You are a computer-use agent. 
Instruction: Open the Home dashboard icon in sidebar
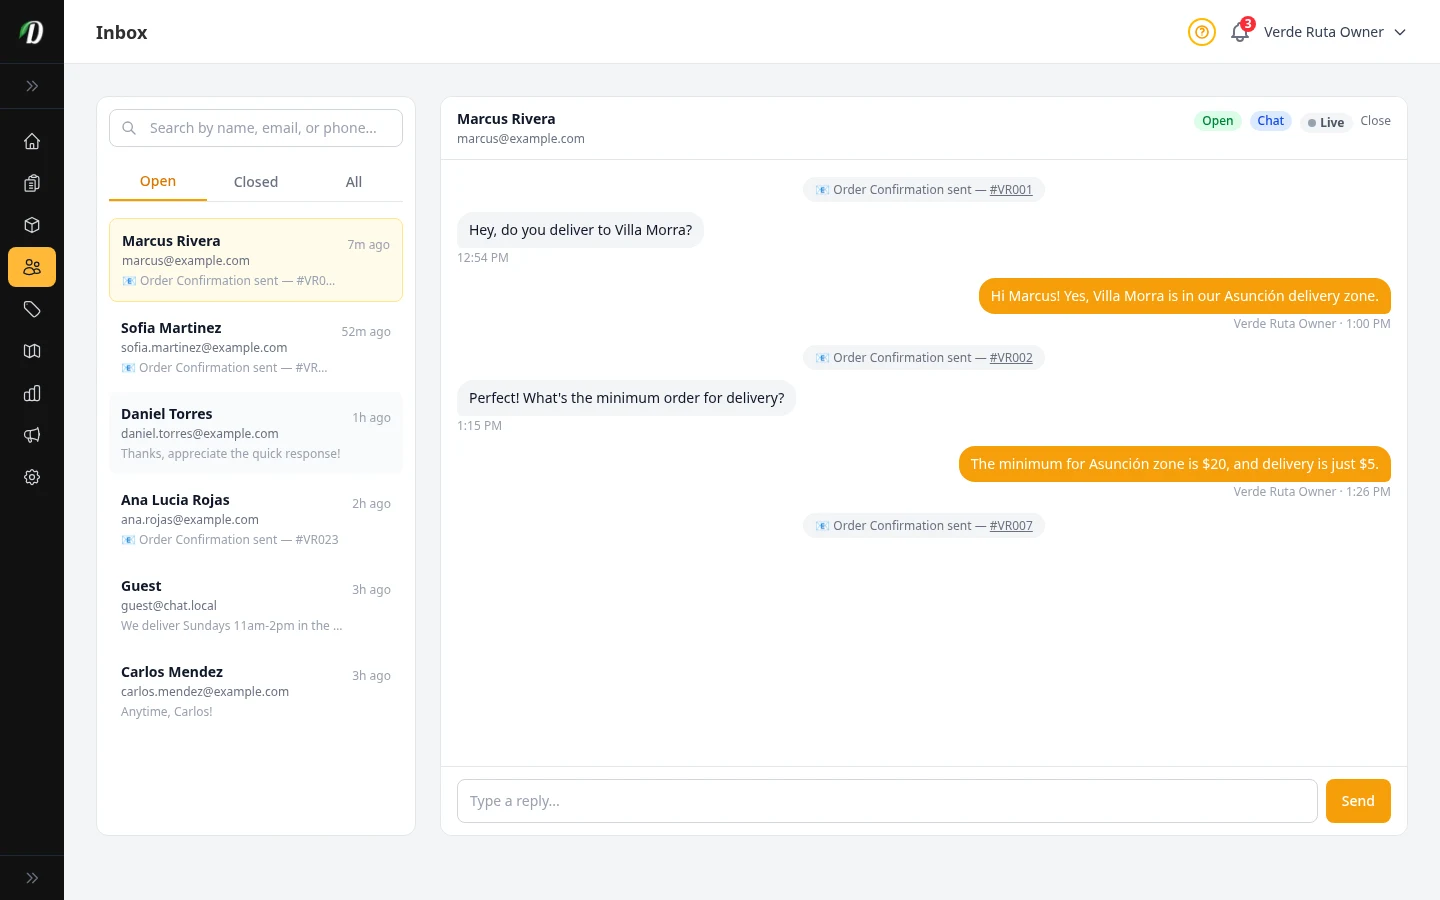click(x=32, y=141)
